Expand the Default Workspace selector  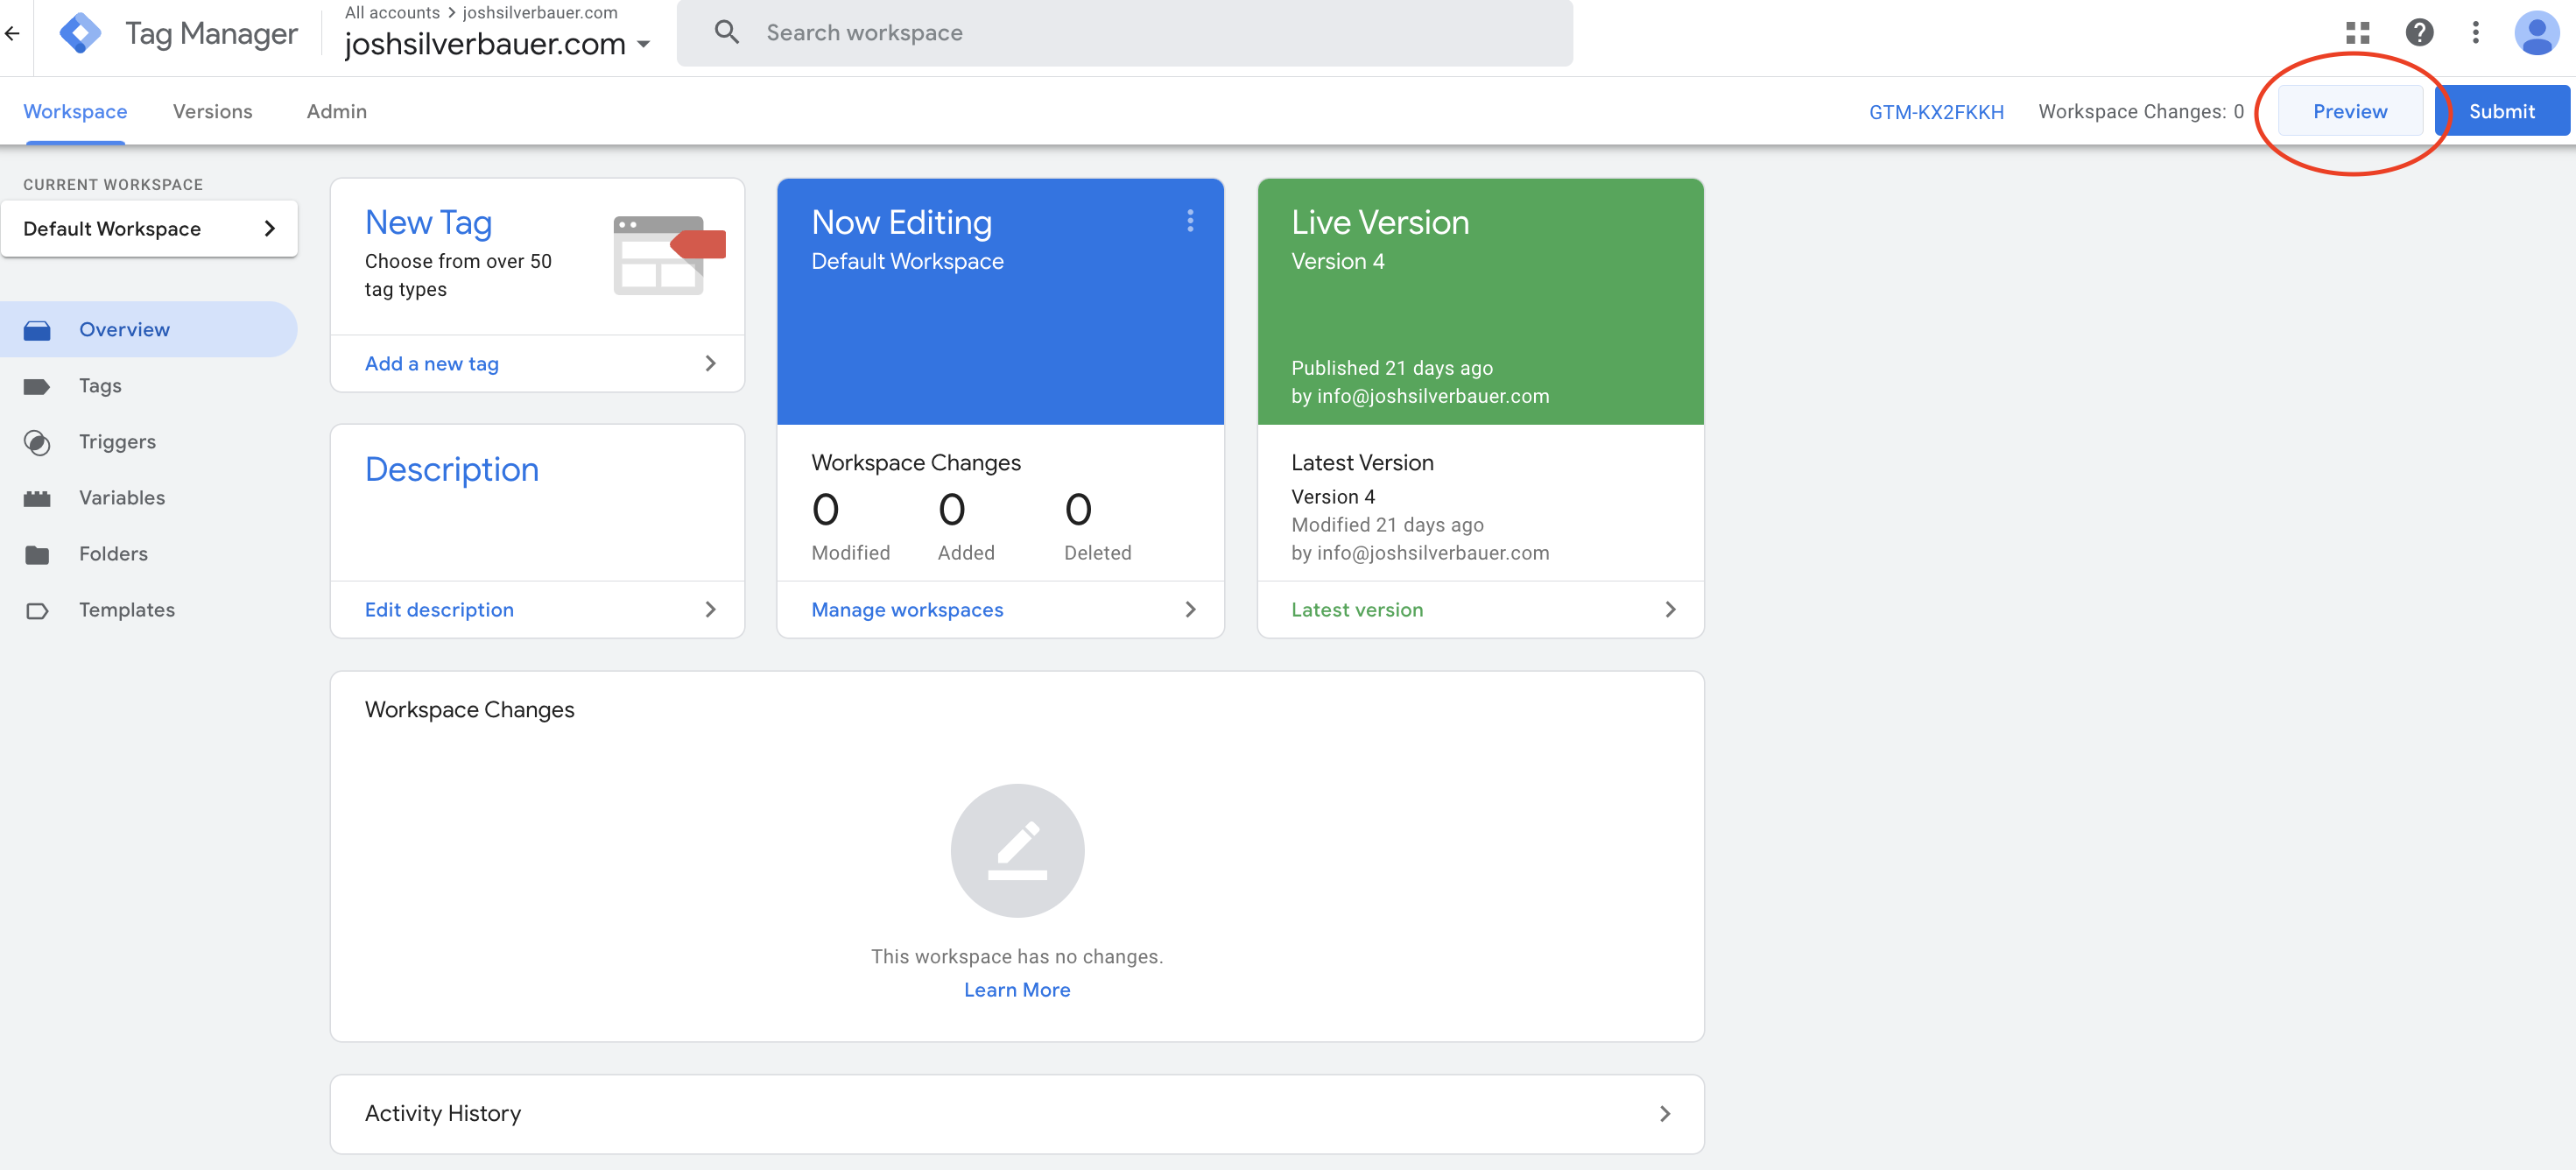tap(150, 229)
